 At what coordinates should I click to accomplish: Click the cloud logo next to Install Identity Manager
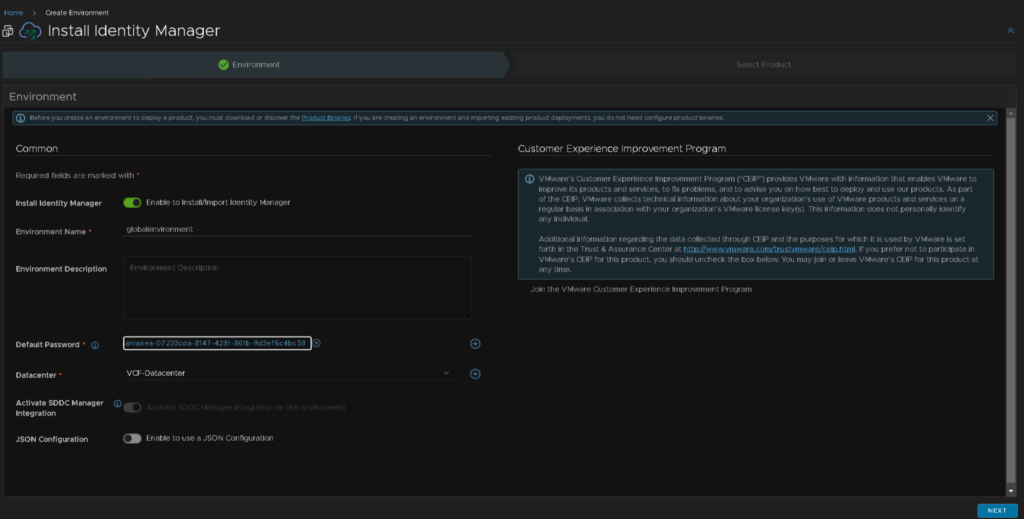point(30,31)
